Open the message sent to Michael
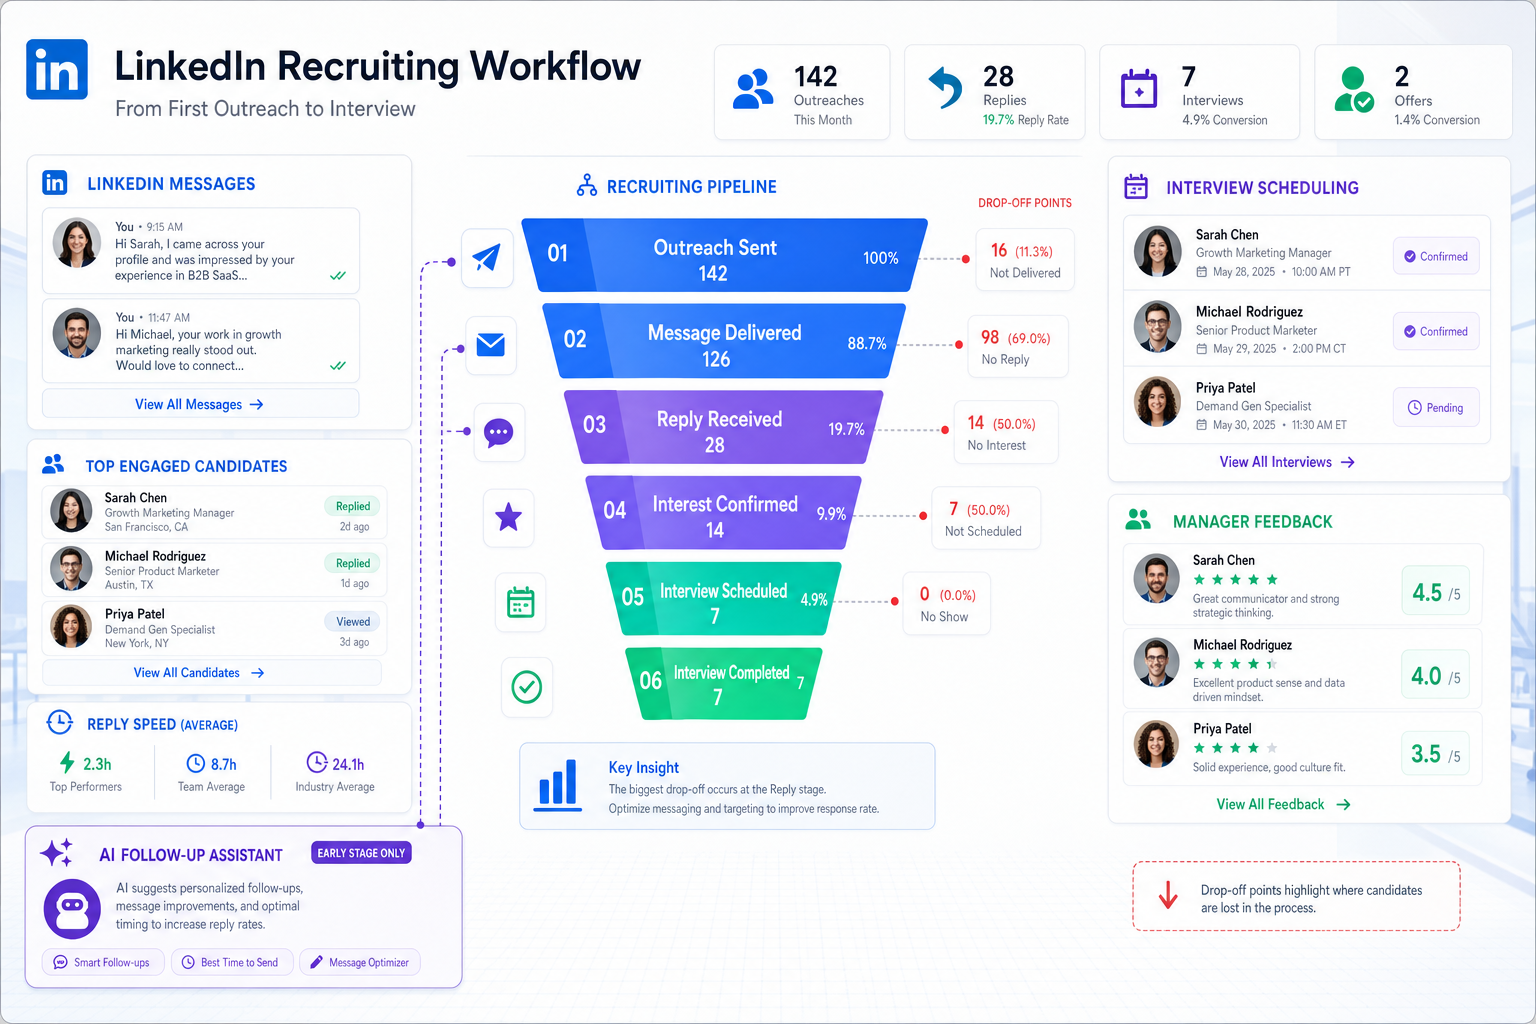This screenshot has height=1024, width=1536. (x=200, y=341)
